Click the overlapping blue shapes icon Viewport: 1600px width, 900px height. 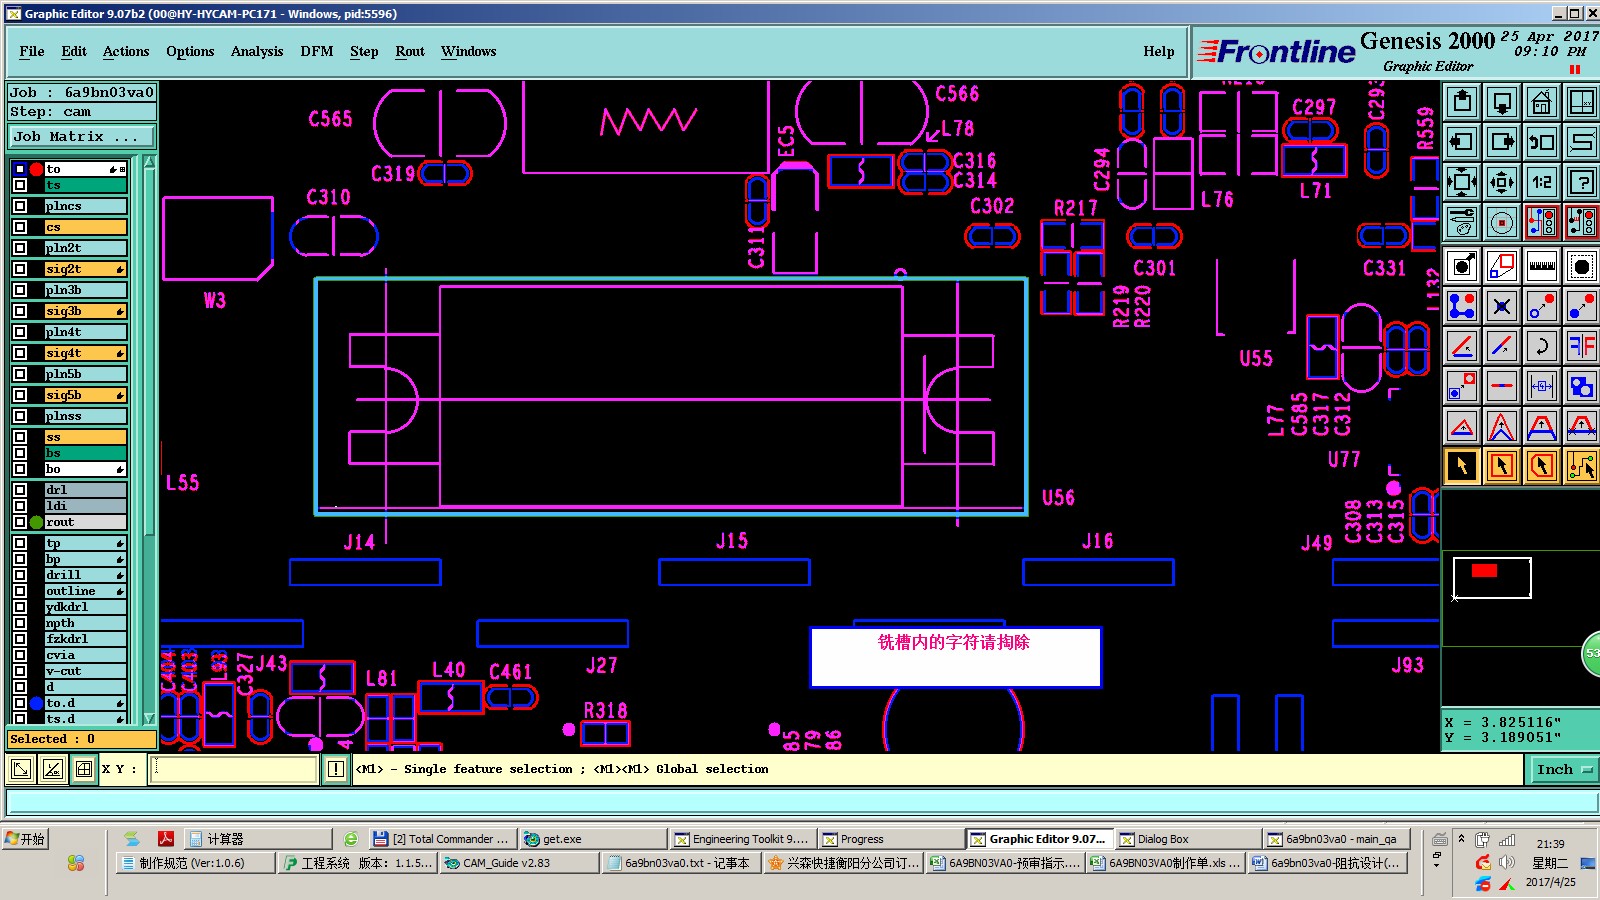tap(1582, 386)
